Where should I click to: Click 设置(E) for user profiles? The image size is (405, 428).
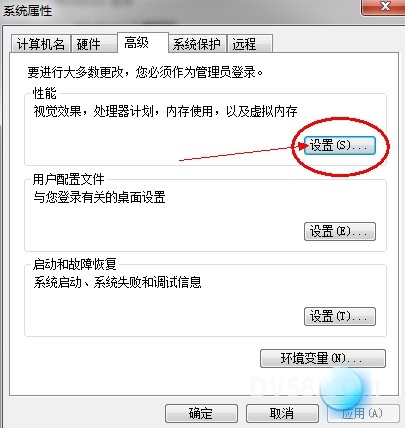pyautogui.click(x=340, y=231)
